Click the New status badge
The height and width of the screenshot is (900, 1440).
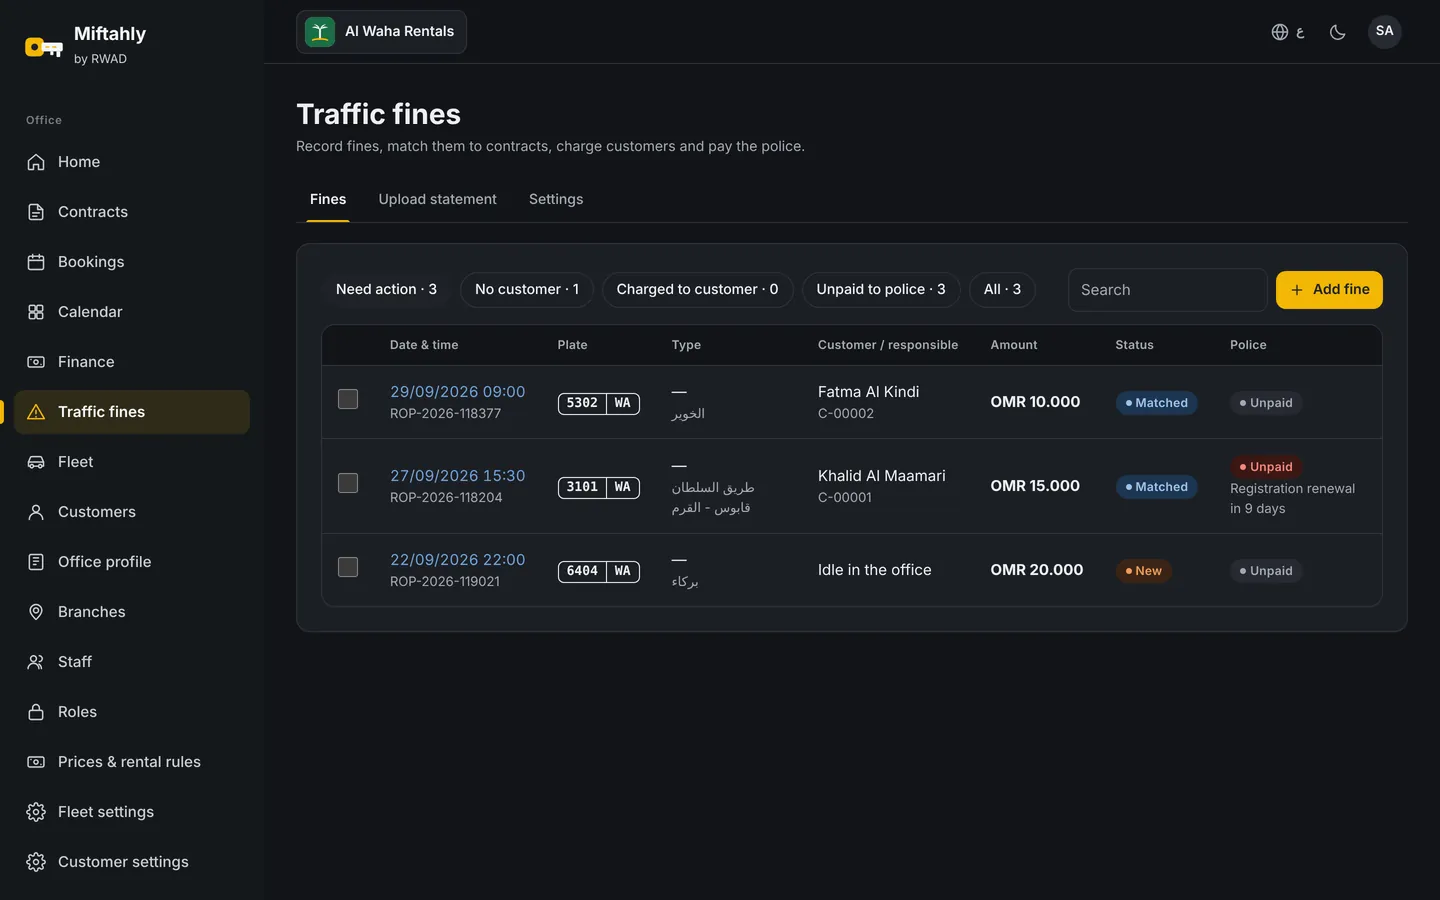1144,571
